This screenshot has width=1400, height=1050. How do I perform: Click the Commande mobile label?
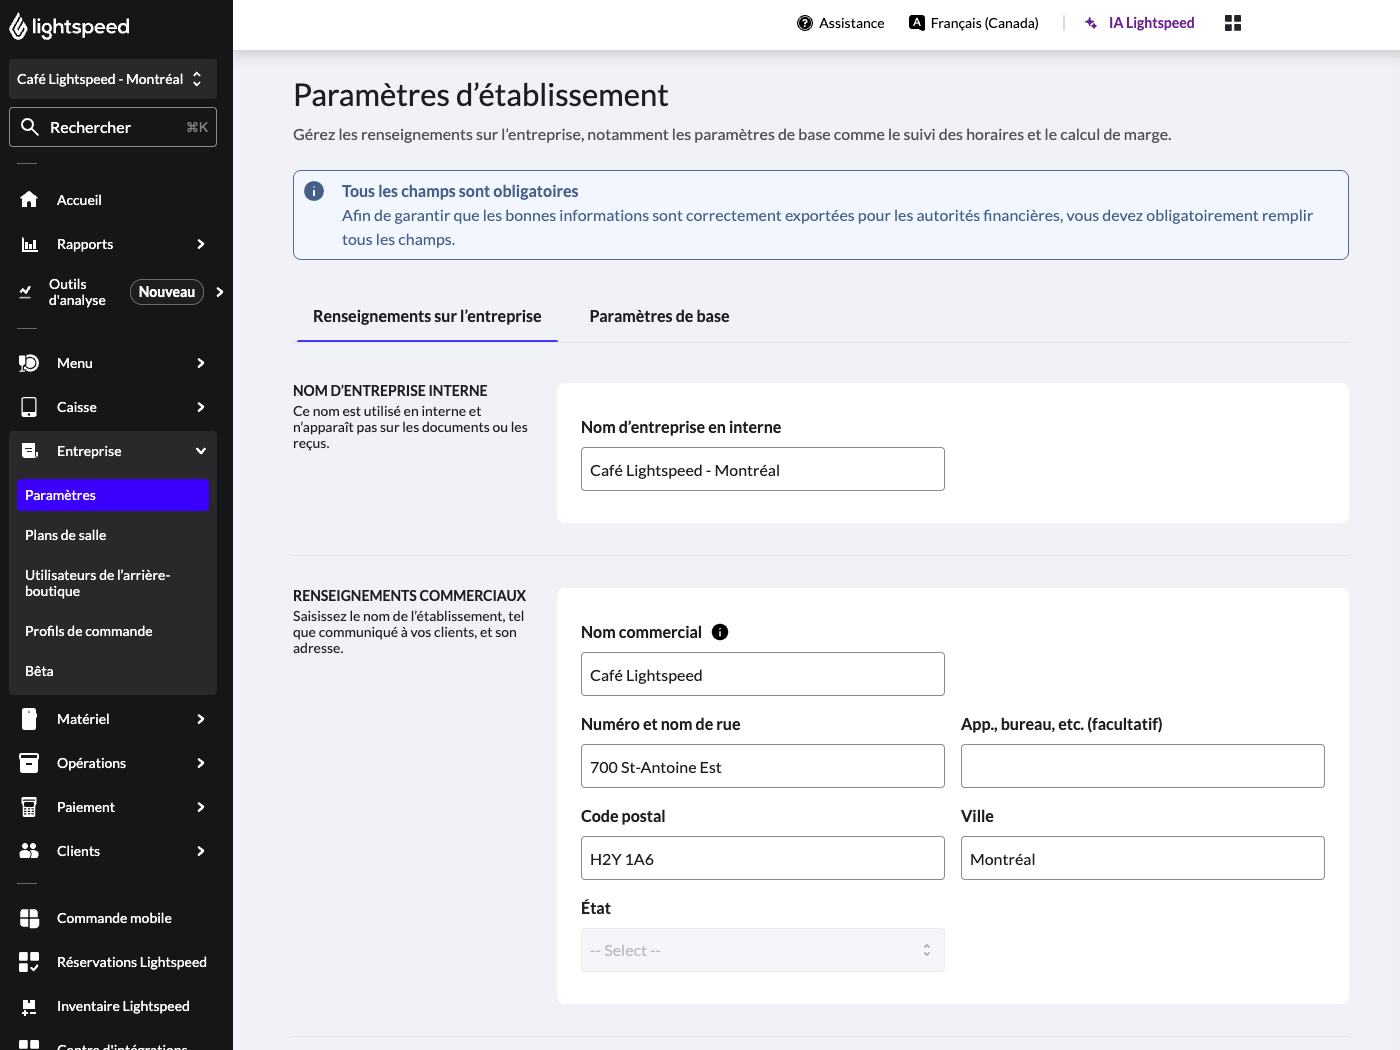pyautogui.click(x=114, y=918)
